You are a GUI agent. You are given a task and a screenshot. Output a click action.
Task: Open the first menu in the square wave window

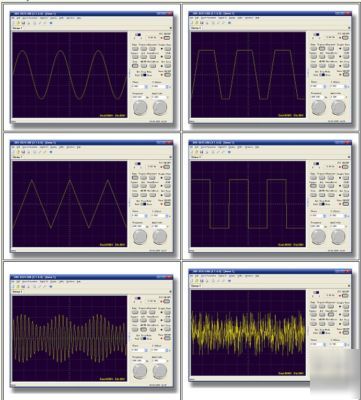(x=192, y=147)
